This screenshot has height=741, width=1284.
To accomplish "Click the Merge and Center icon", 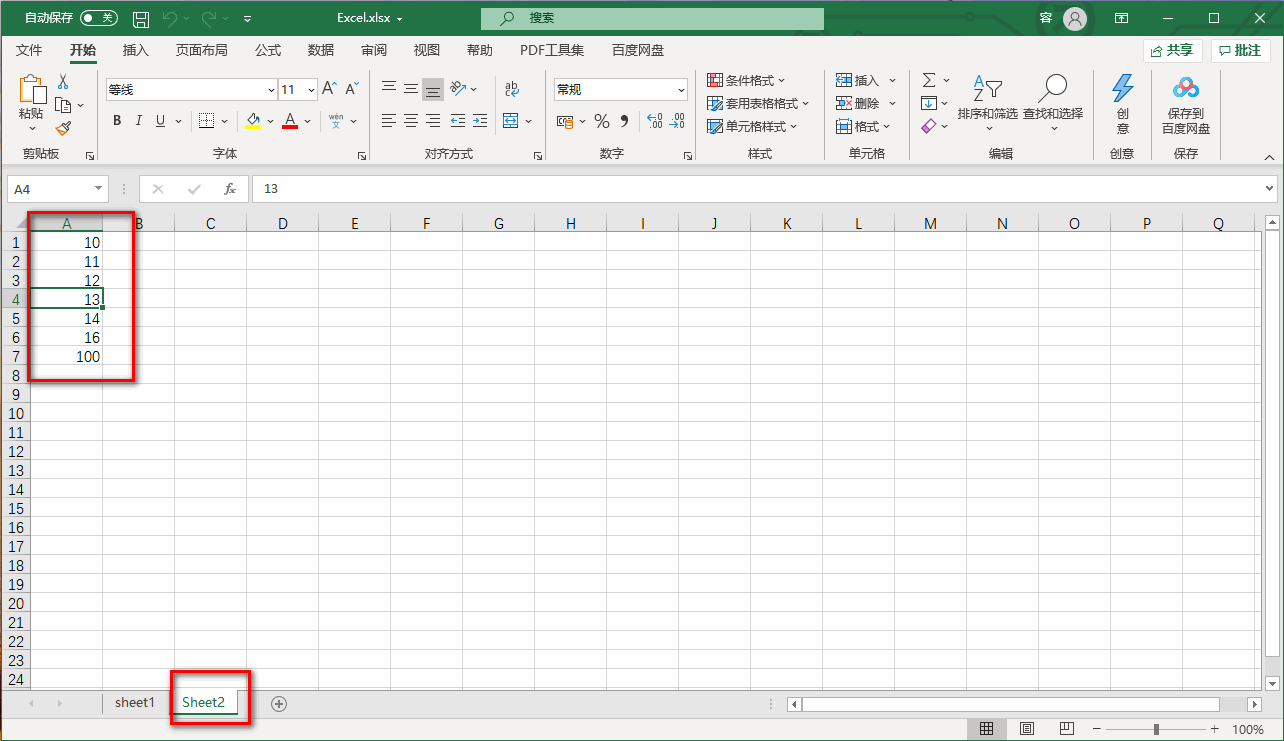I will 511,121.
